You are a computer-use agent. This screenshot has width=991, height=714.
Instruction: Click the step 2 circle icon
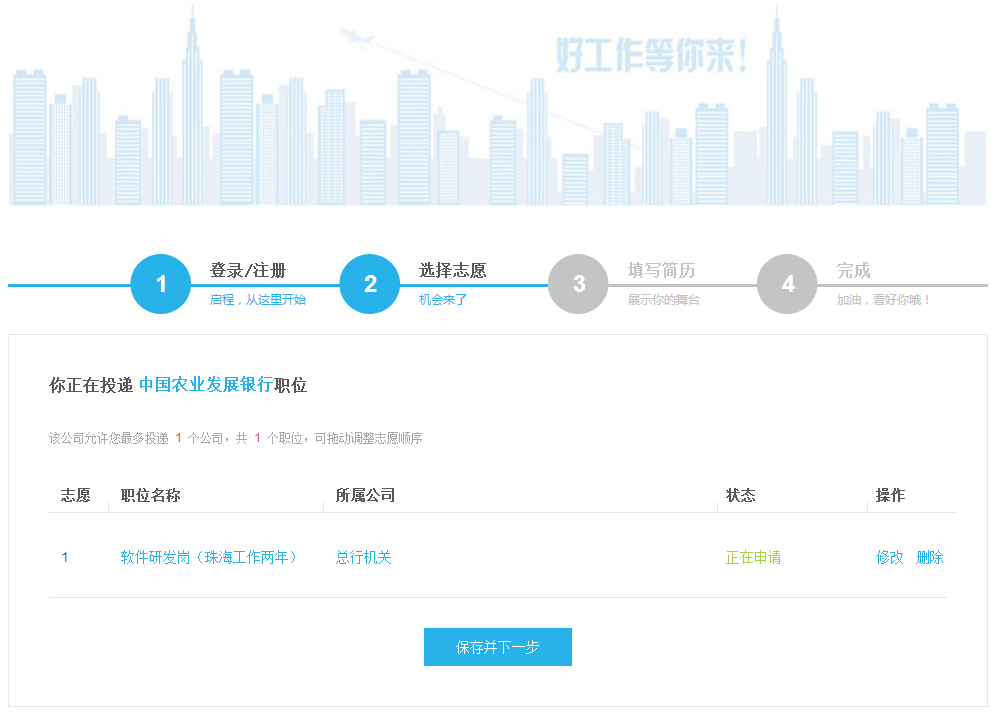[370, 284]
